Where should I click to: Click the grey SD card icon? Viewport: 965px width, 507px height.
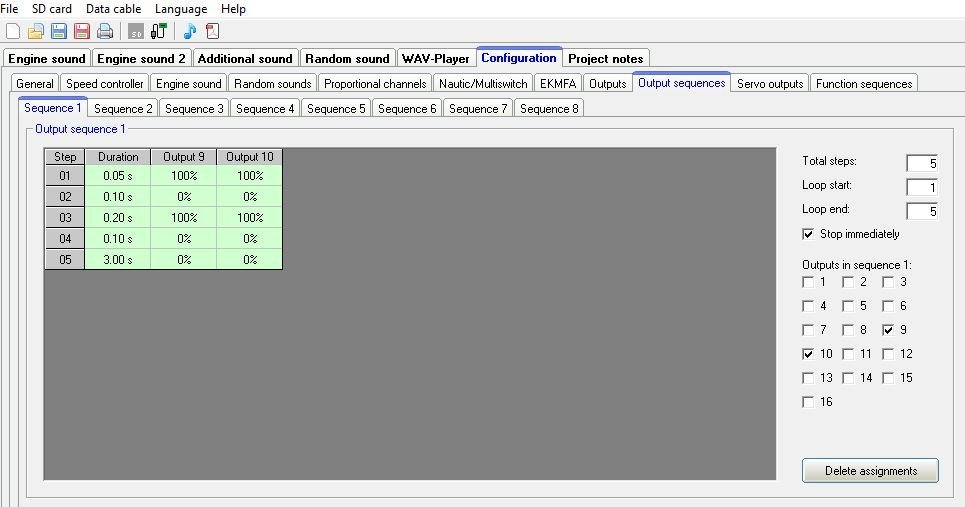[x=135, y=31]
